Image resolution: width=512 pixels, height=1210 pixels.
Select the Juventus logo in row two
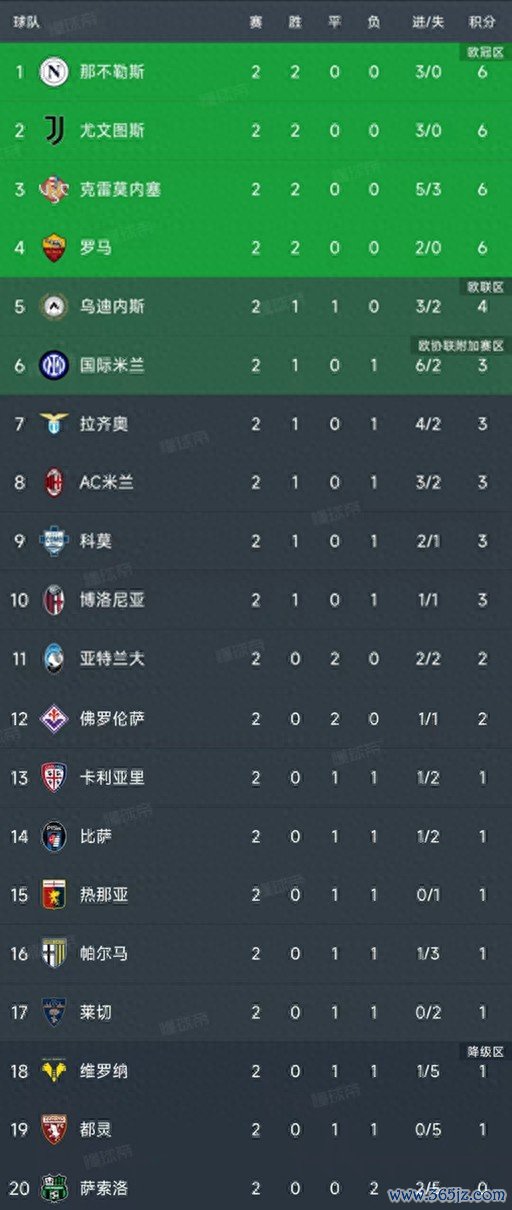(53, 130)
